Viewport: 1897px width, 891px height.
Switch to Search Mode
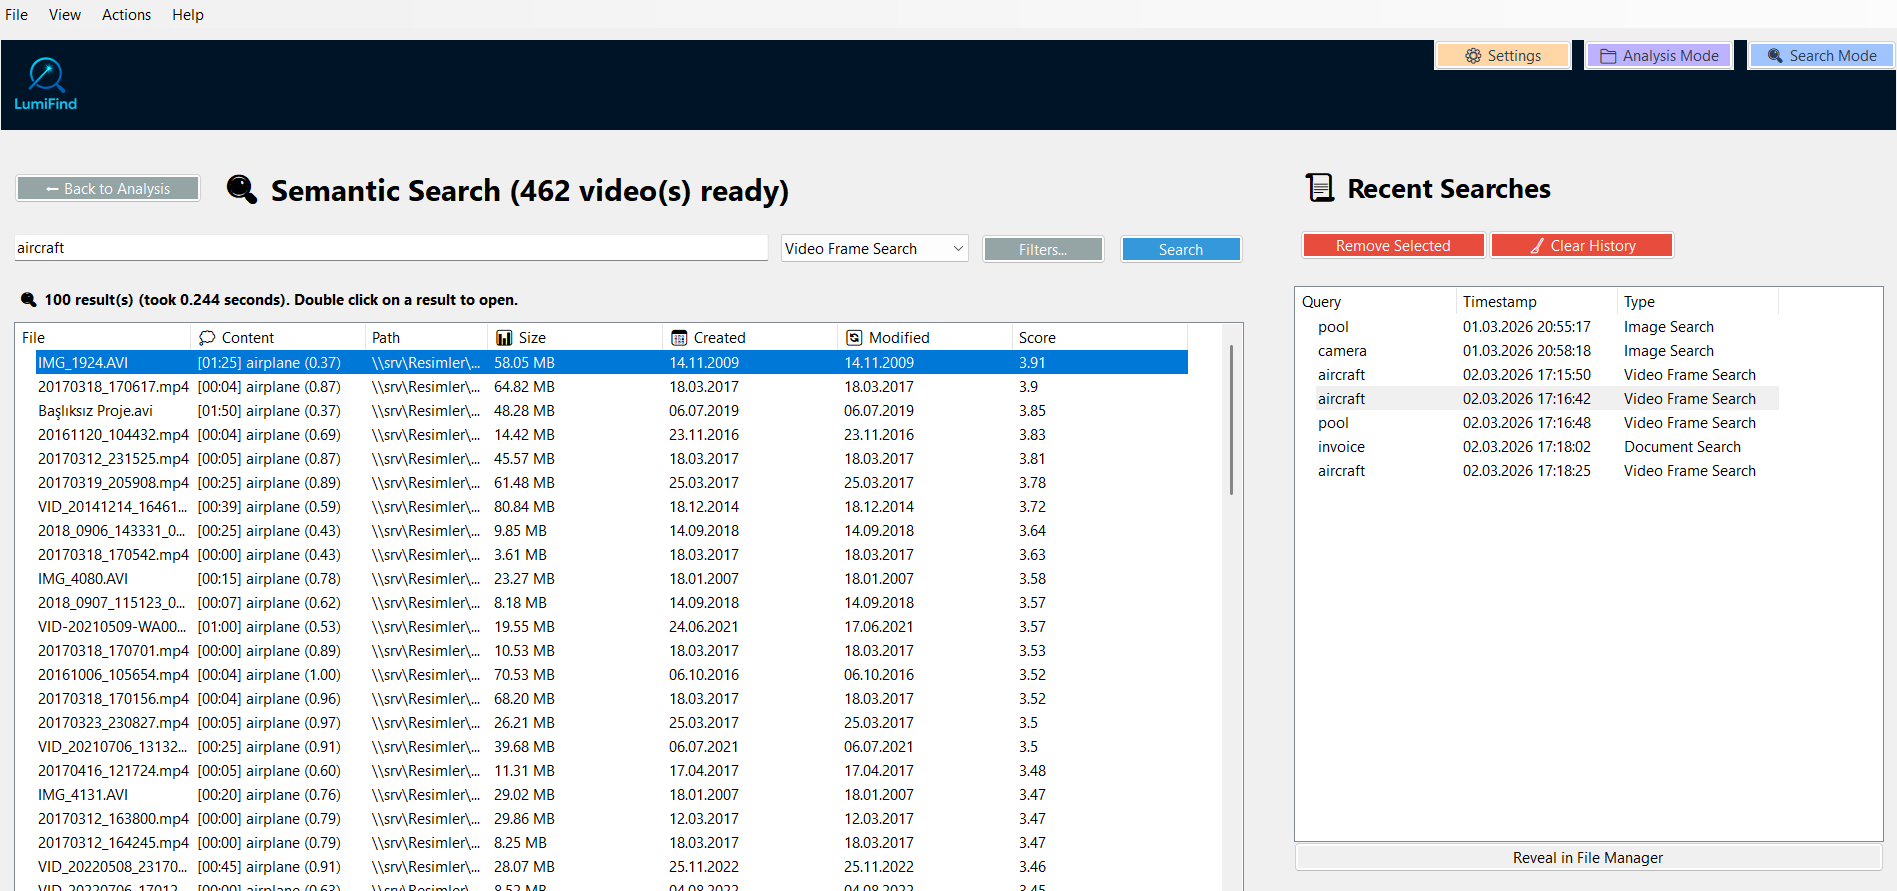pos(1821,56)
